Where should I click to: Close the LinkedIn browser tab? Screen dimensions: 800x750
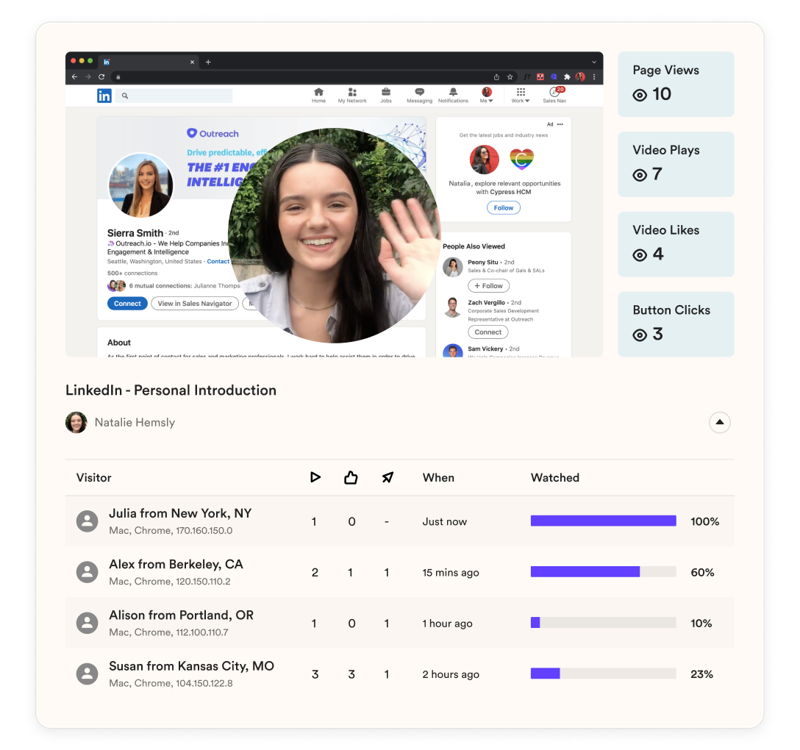pyautogui.click(x=192, y=62)
